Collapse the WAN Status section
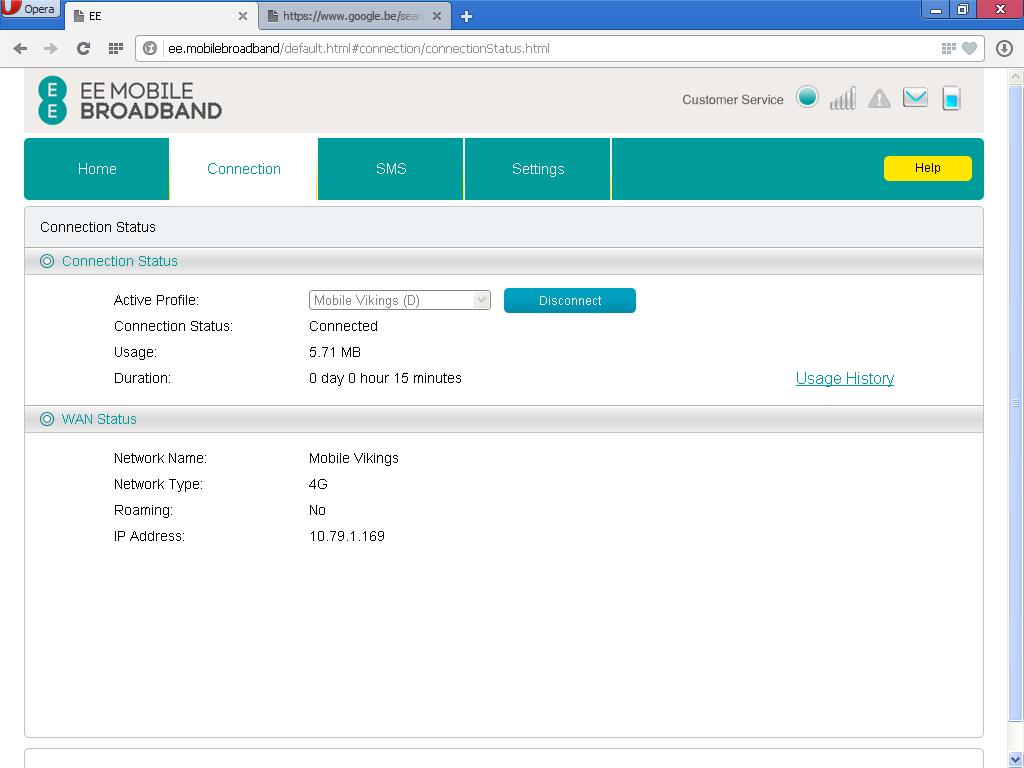The image size is (1024, 768). (47, 419)
